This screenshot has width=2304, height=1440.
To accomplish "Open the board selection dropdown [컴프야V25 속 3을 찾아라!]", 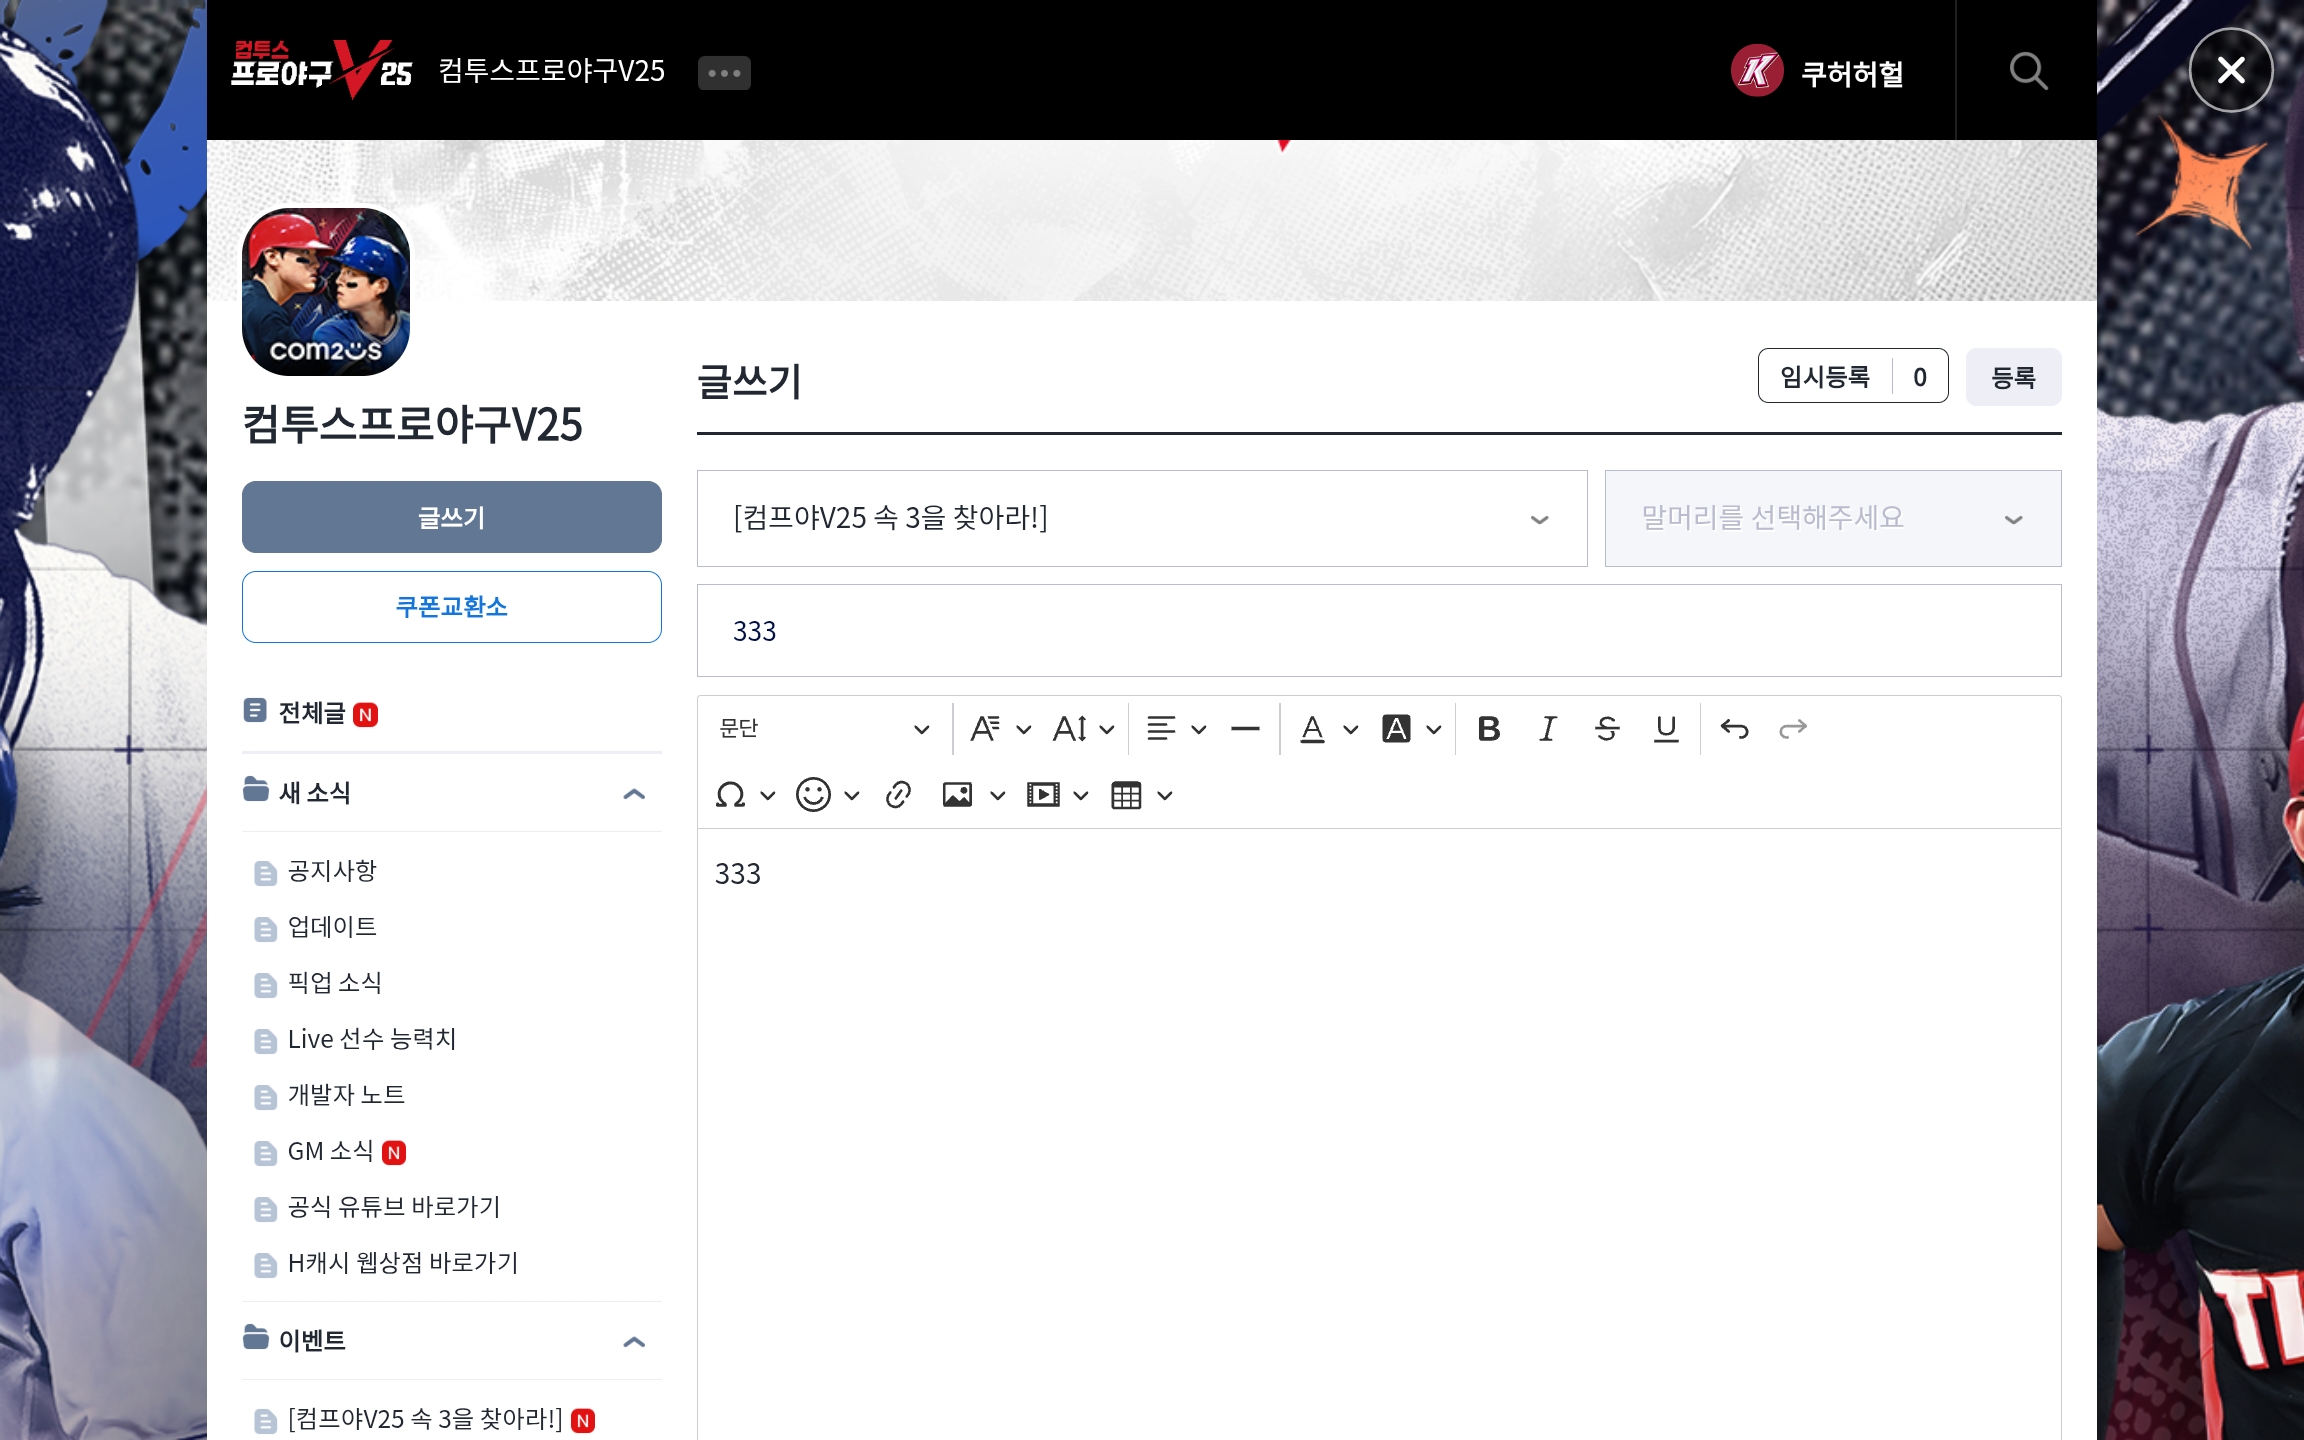I will click(1142, 518).
